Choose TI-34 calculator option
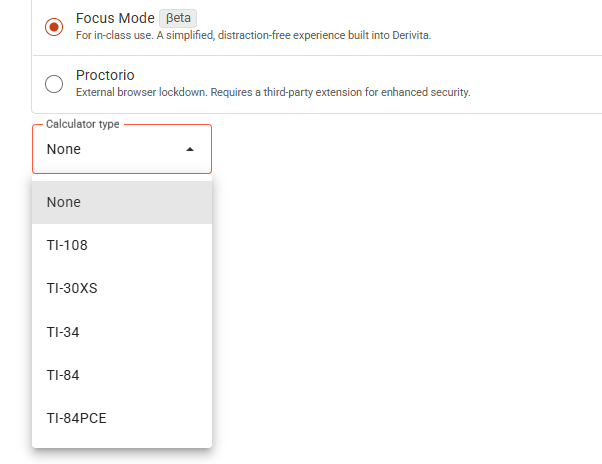This screenshot has width=602, height=464. pos(122,332)
